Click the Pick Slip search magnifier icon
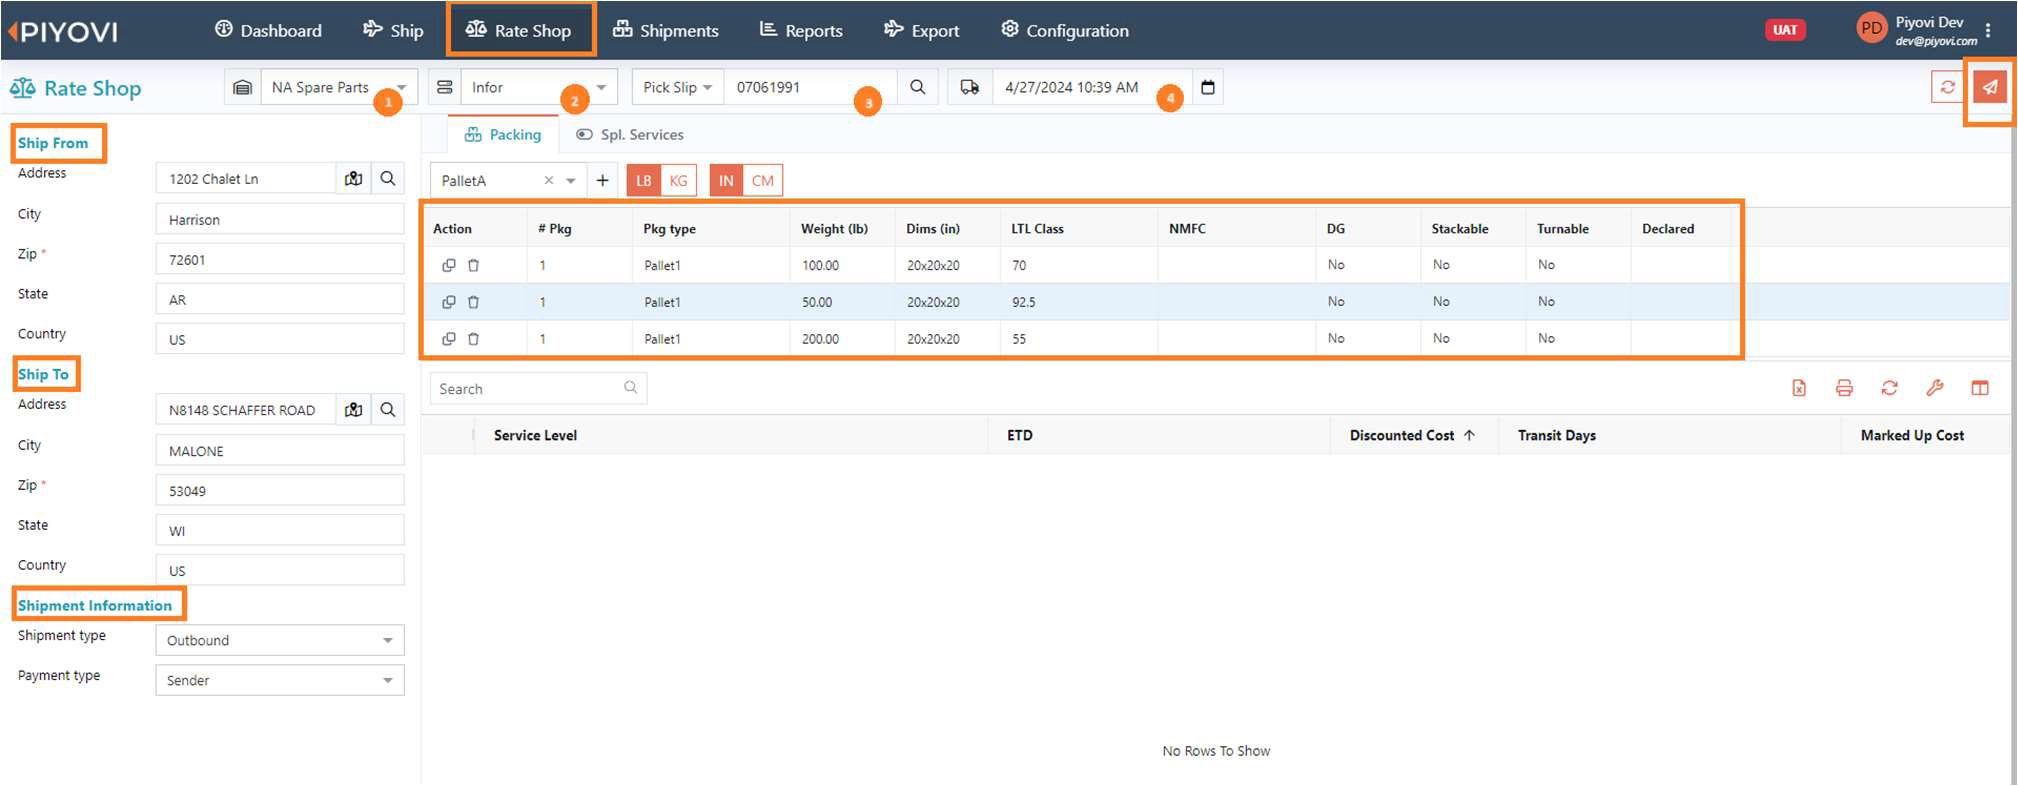The height and width of the screenshot is (786, 2018). click(x=917, y=88)
